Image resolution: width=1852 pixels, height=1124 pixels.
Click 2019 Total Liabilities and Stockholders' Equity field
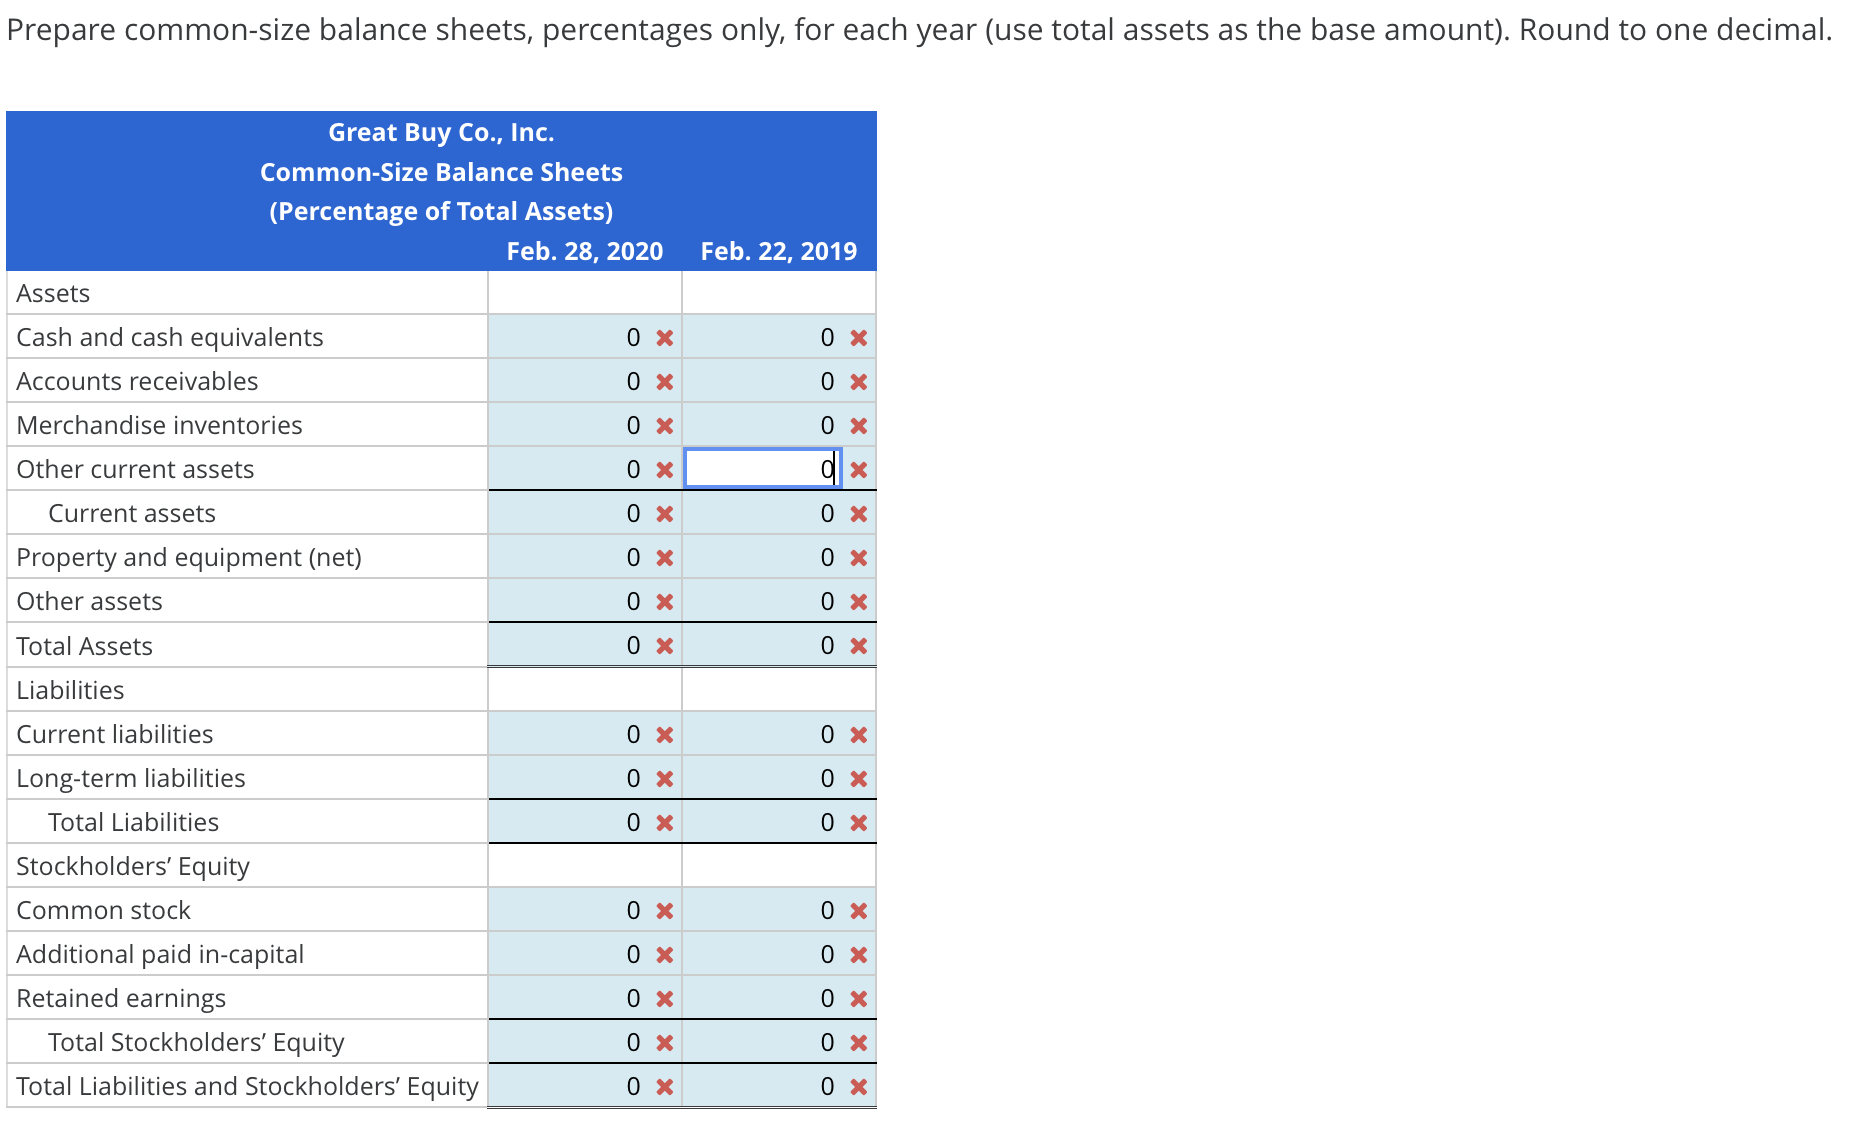tap(762, 1086)
